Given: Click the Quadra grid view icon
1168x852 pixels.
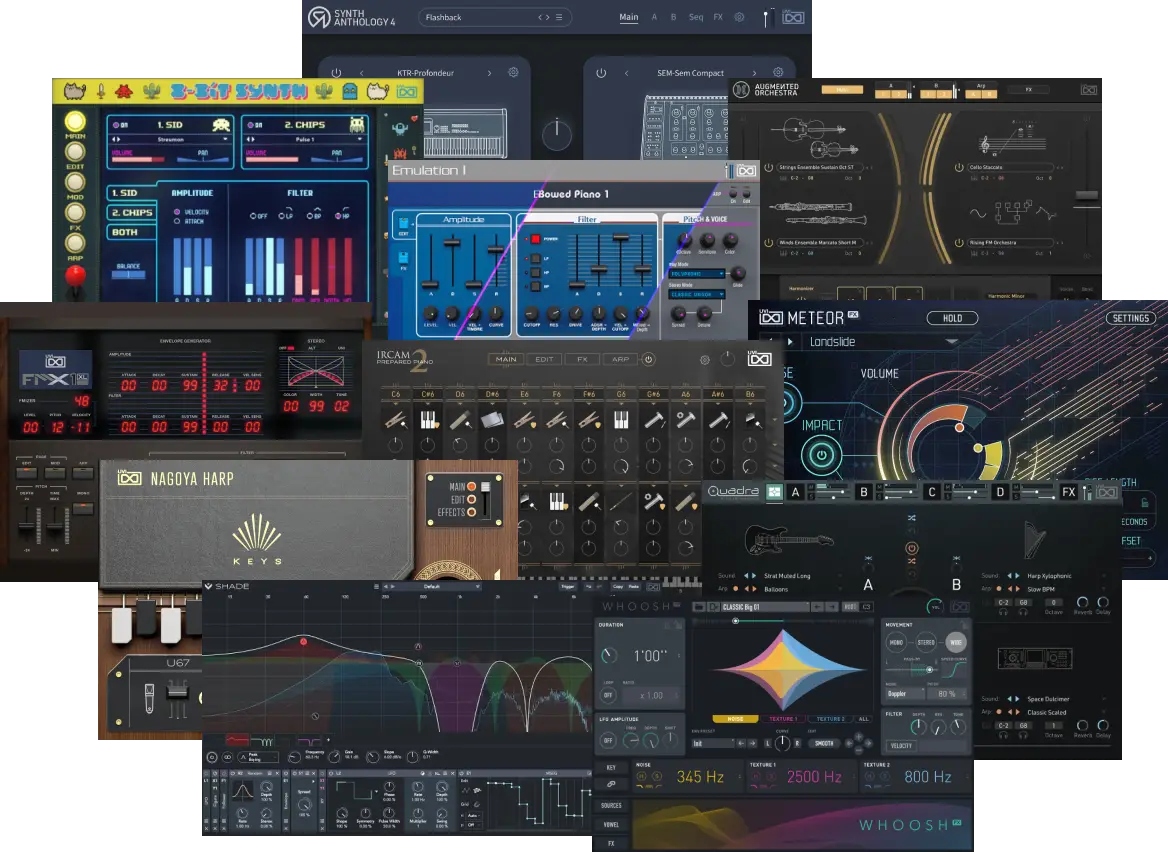Looking at the screenshot, I should click(775, 492).
